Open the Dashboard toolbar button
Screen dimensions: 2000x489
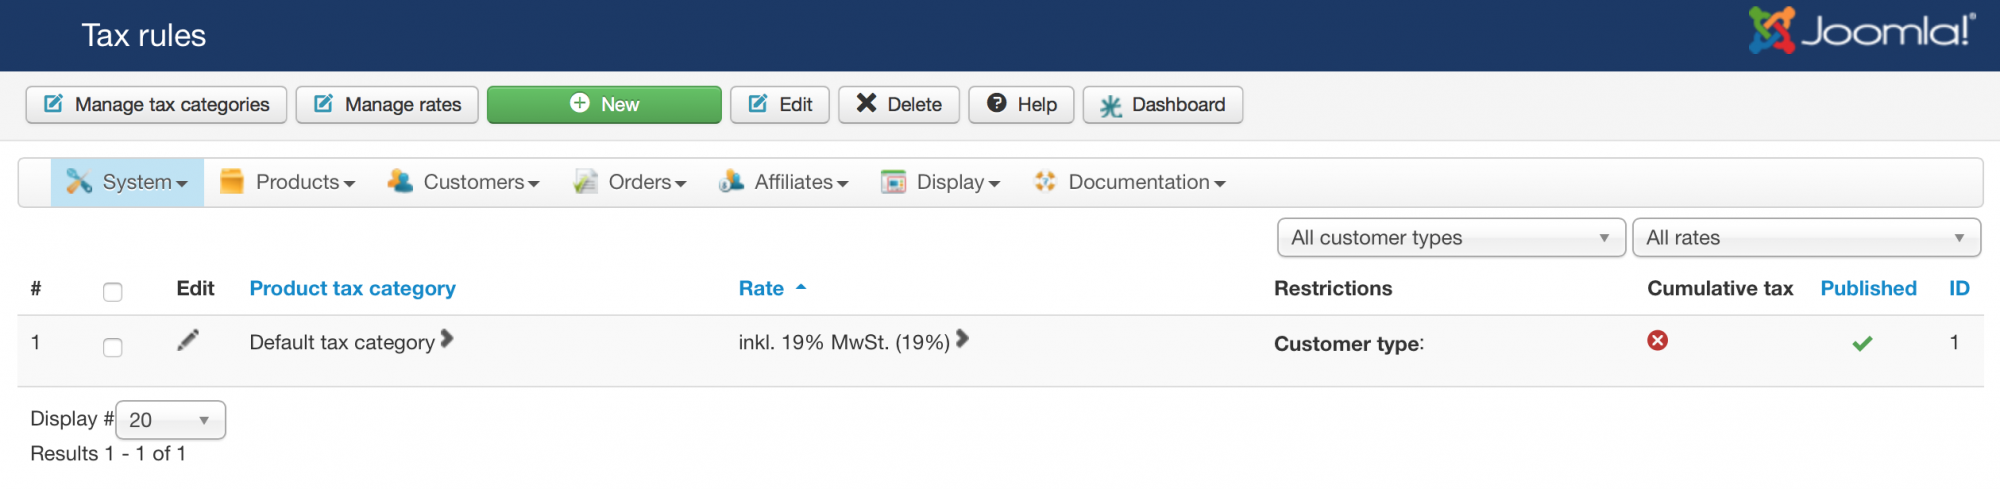pos(1162,105)
